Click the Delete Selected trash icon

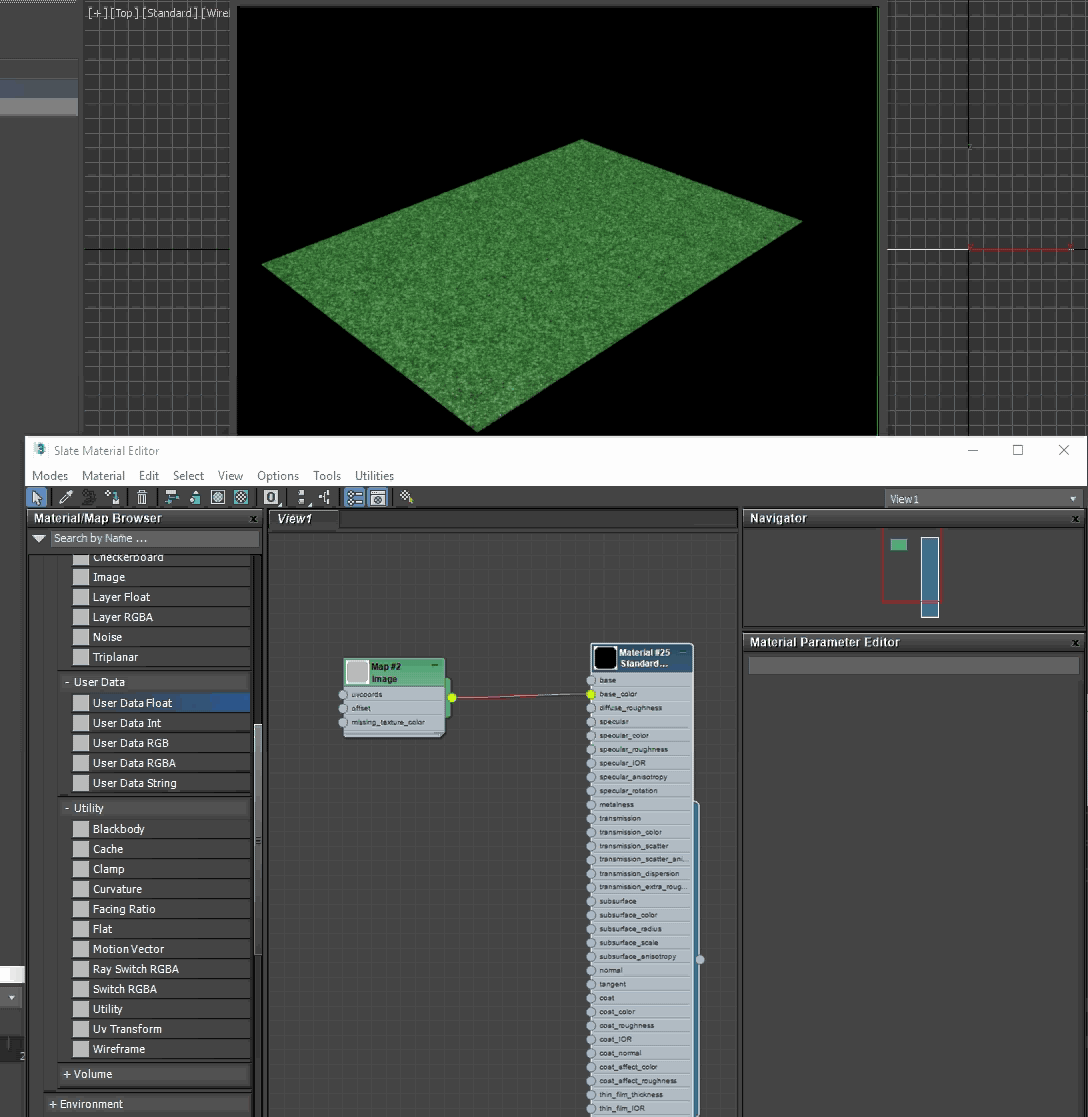142,497
